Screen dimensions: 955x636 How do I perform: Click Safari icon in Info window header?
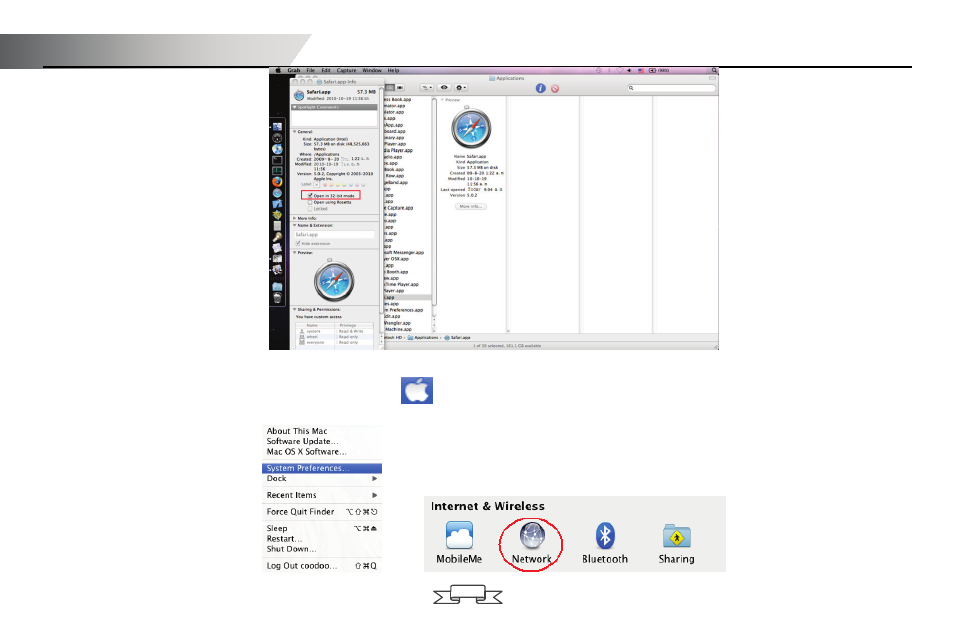click(x=299, y=95)
